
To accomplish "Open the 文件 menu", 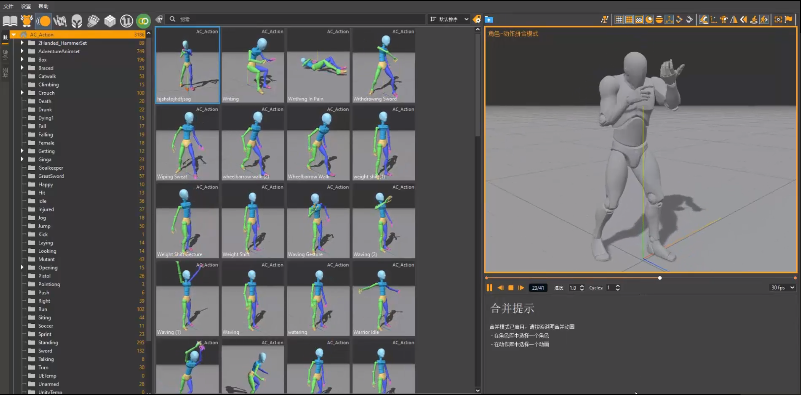I will tap(8, 6).
